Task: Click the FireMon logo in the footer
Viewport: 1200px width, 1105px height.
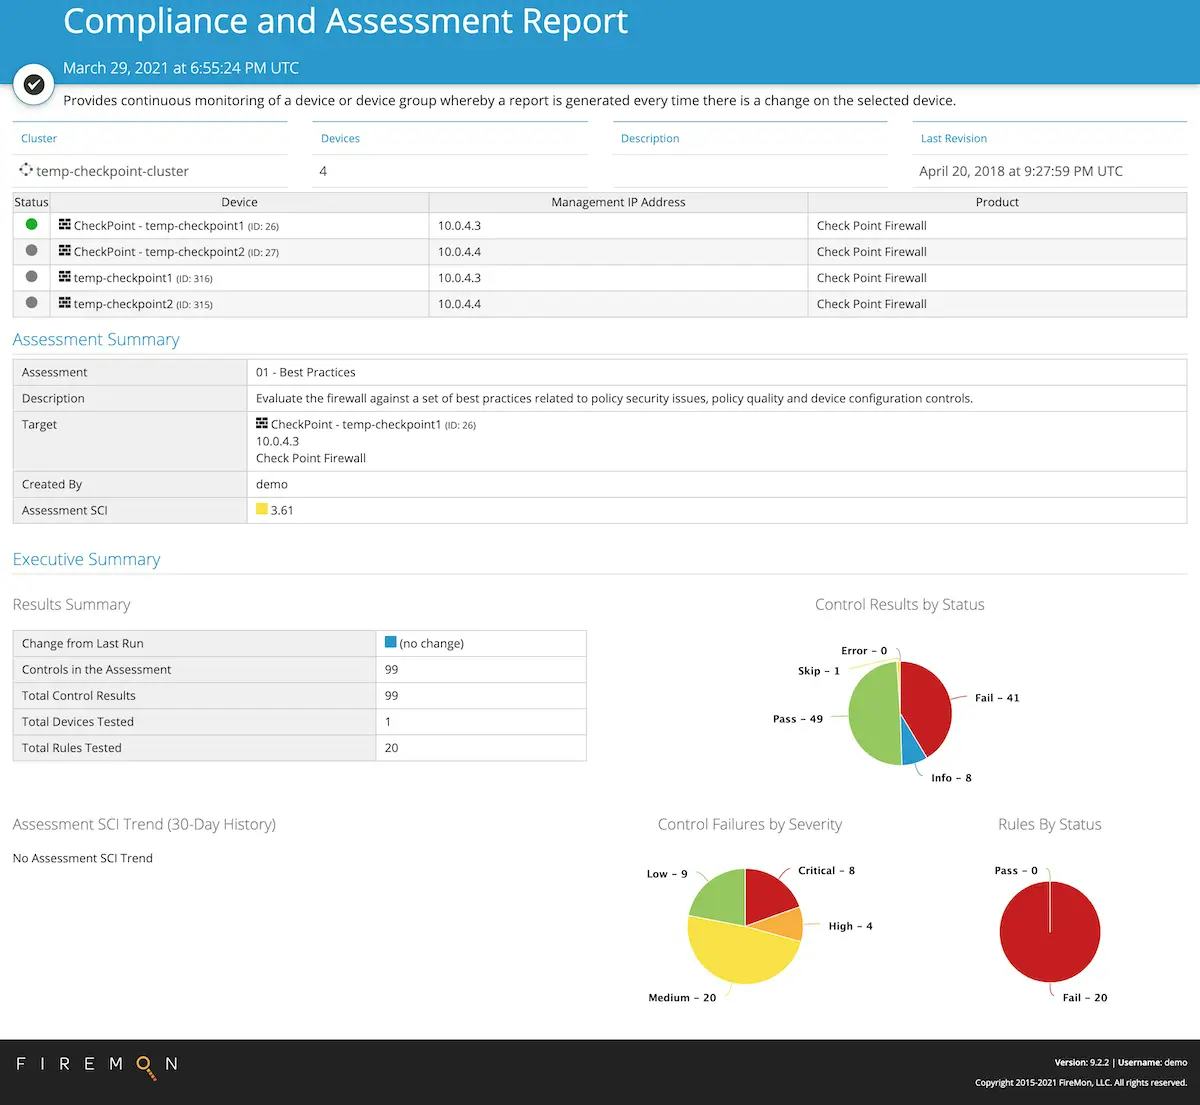Action: (x=95, y=1064)
